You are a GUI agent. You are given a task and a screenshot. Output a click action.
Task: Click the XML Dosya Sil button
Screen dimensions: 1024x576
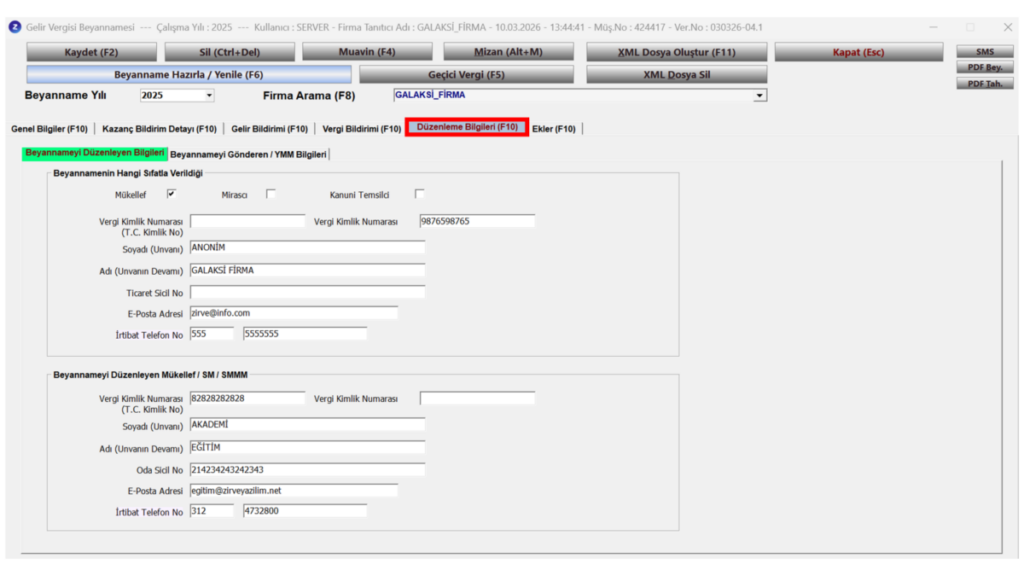[x=677, y=74]
